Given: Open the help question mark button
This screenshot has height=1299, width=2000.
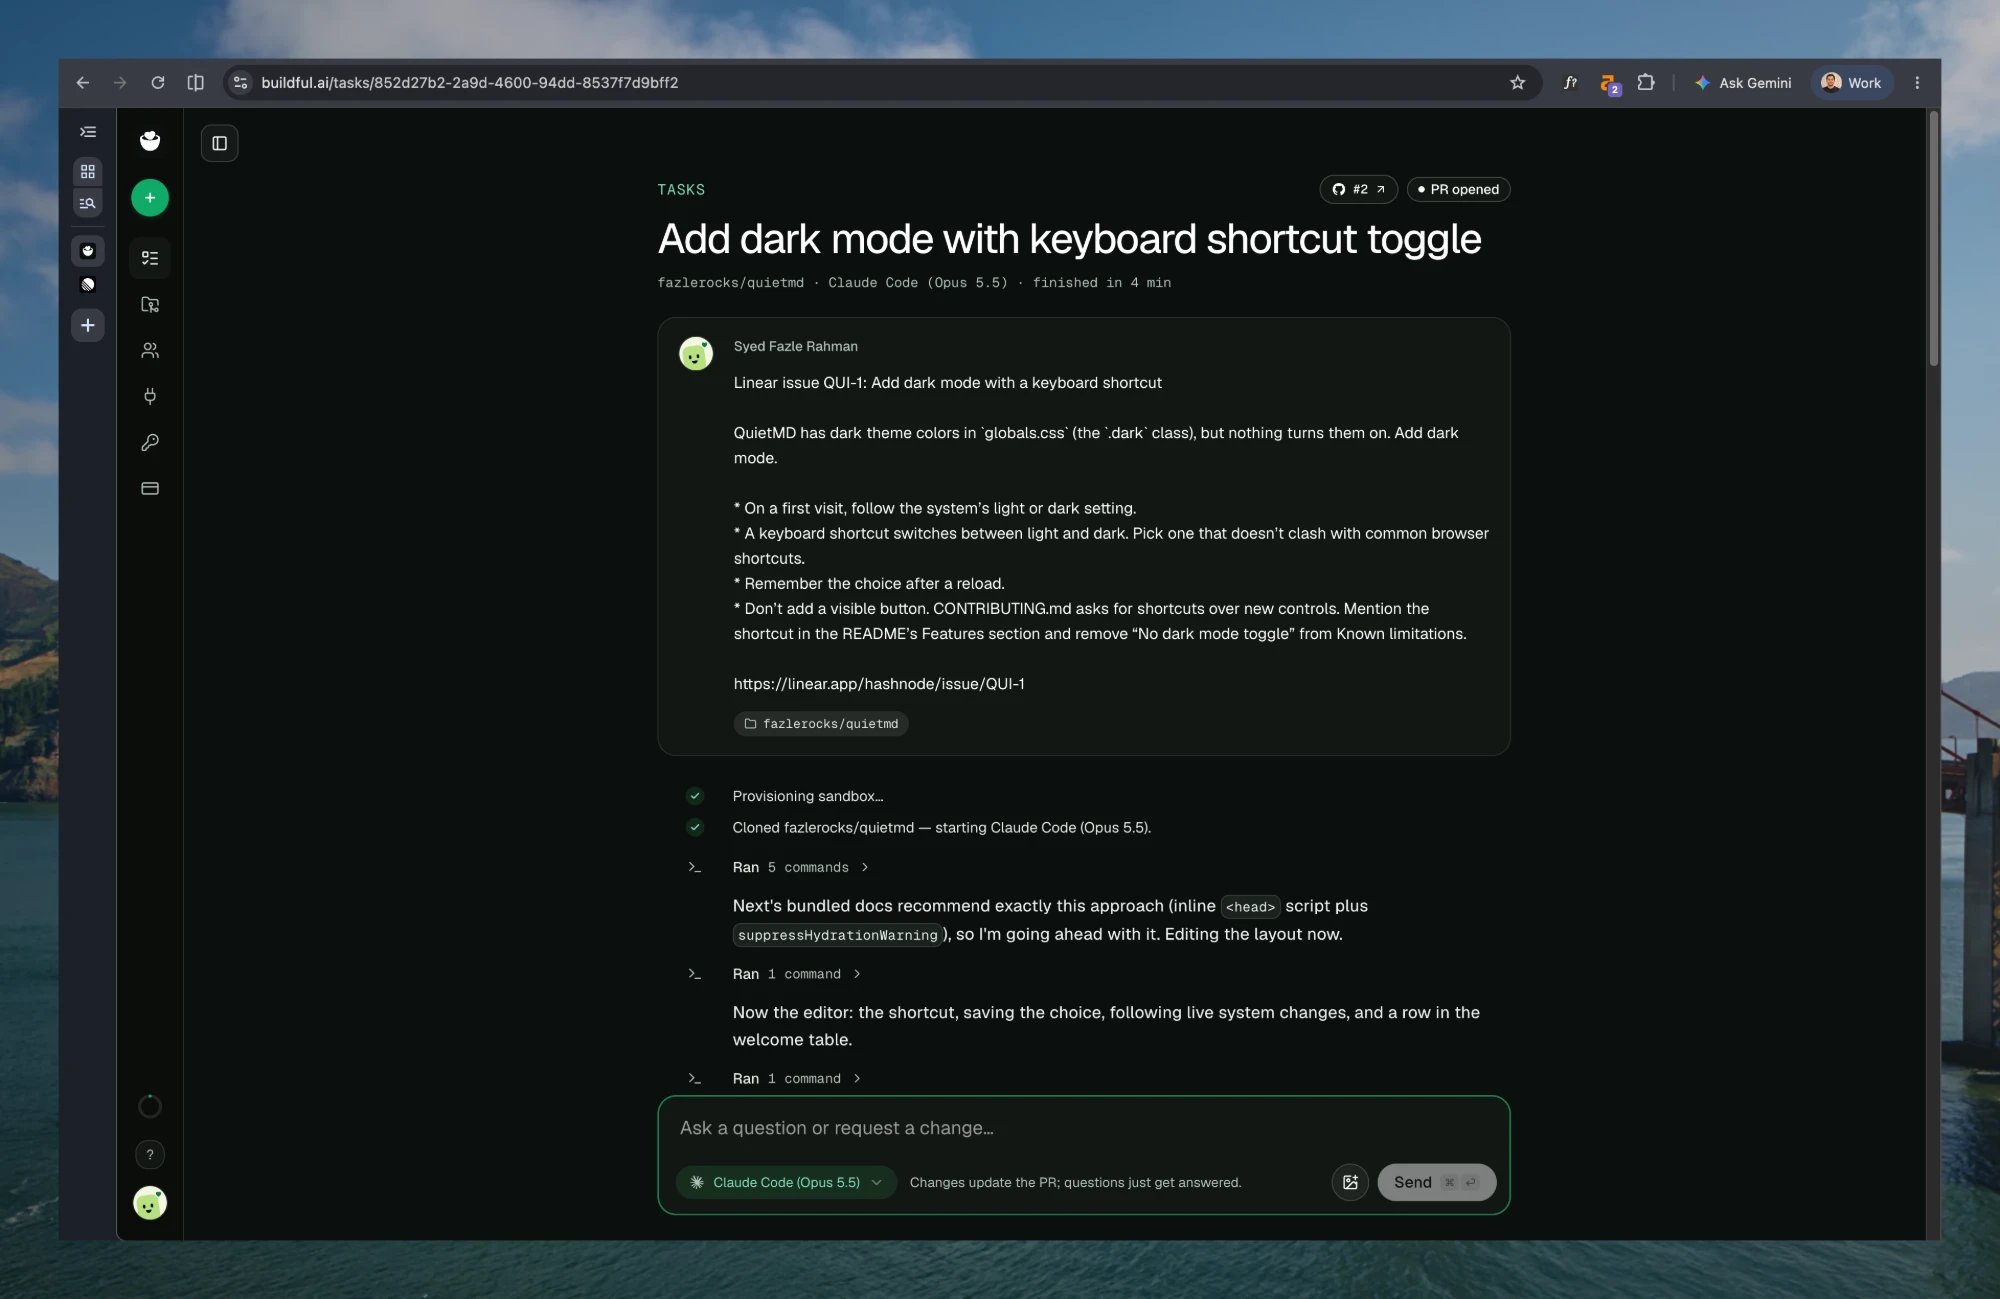Looking at the screenshot, I should 150,1155.
